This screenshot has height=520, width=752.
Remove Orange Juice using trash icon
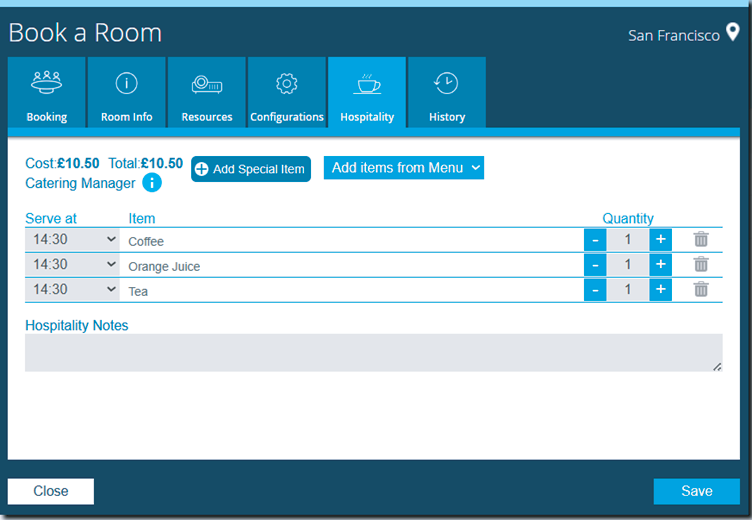click(701, 265)
